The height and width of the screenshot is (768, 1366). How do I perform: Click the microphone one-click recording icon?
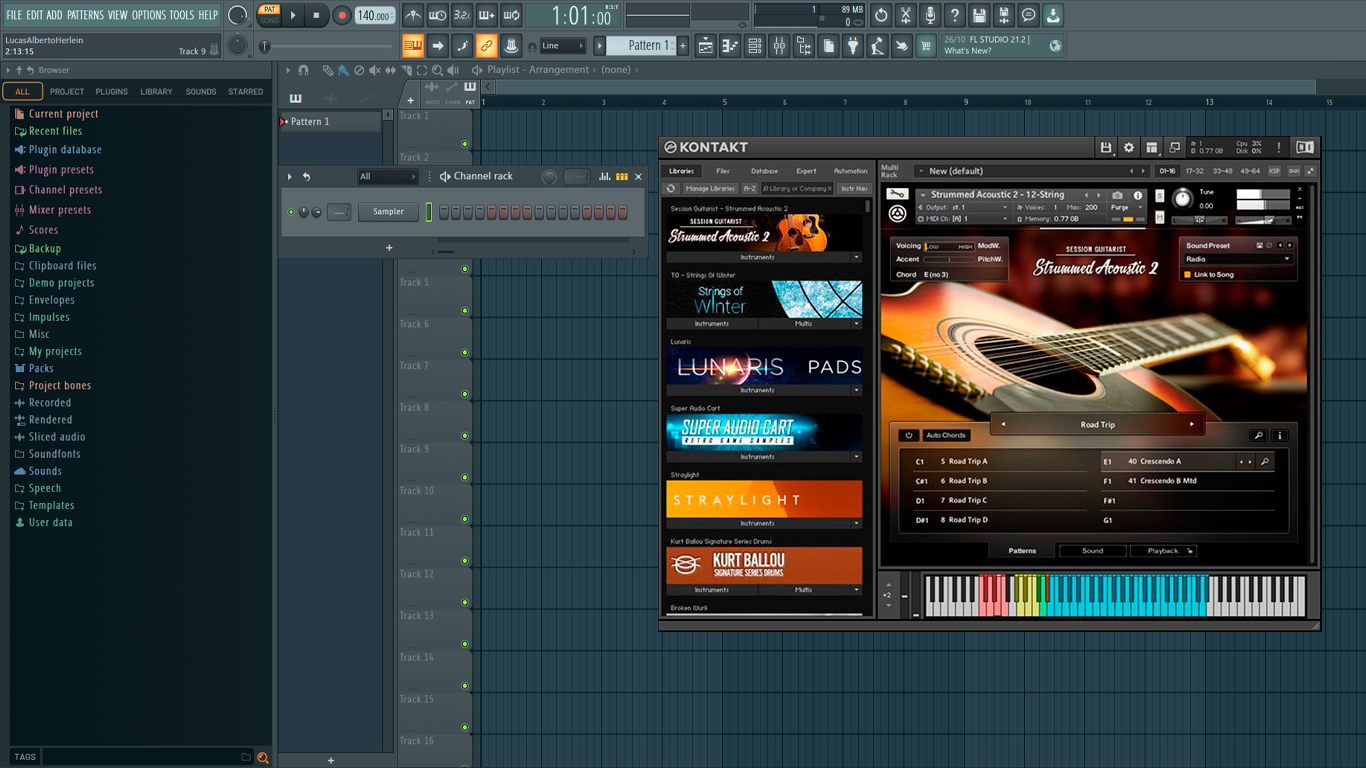(x=930, y=15)
